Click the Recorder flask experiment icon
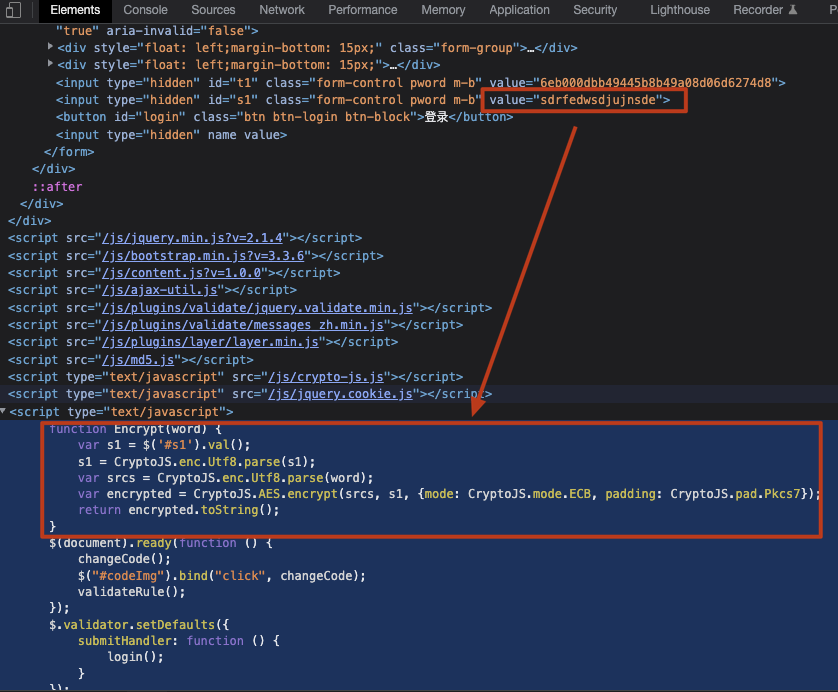This screenshot has width=838, height=692. click(793, 10)
